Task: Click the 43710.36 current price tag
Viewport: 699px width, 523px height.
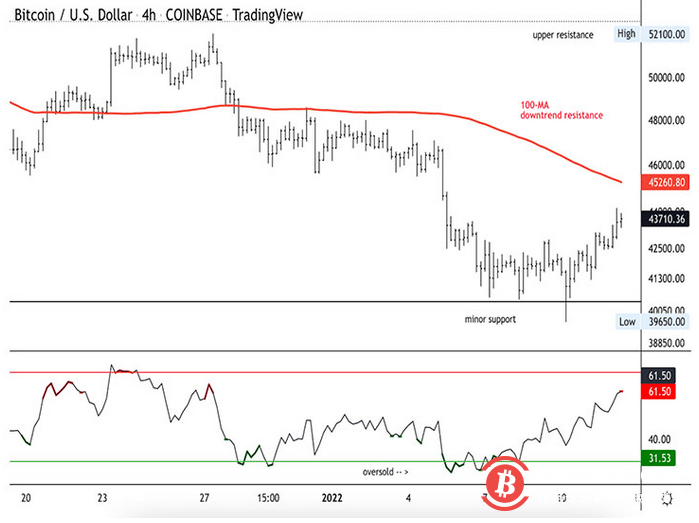Action: 666,219
